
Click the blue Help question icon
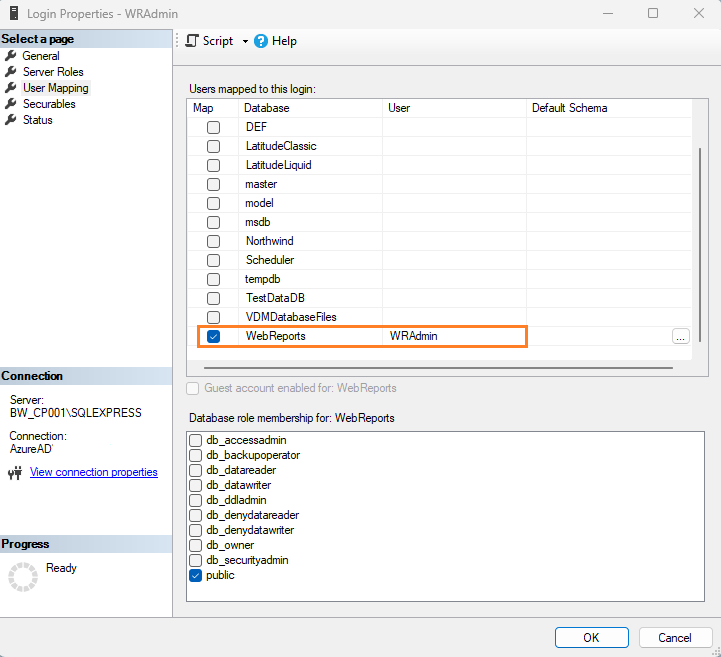pos(261,41)
